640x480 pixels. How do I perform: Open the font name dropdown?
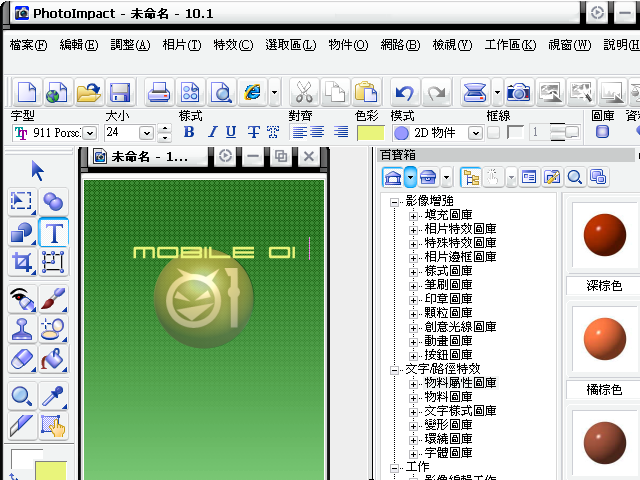[90, 133]
